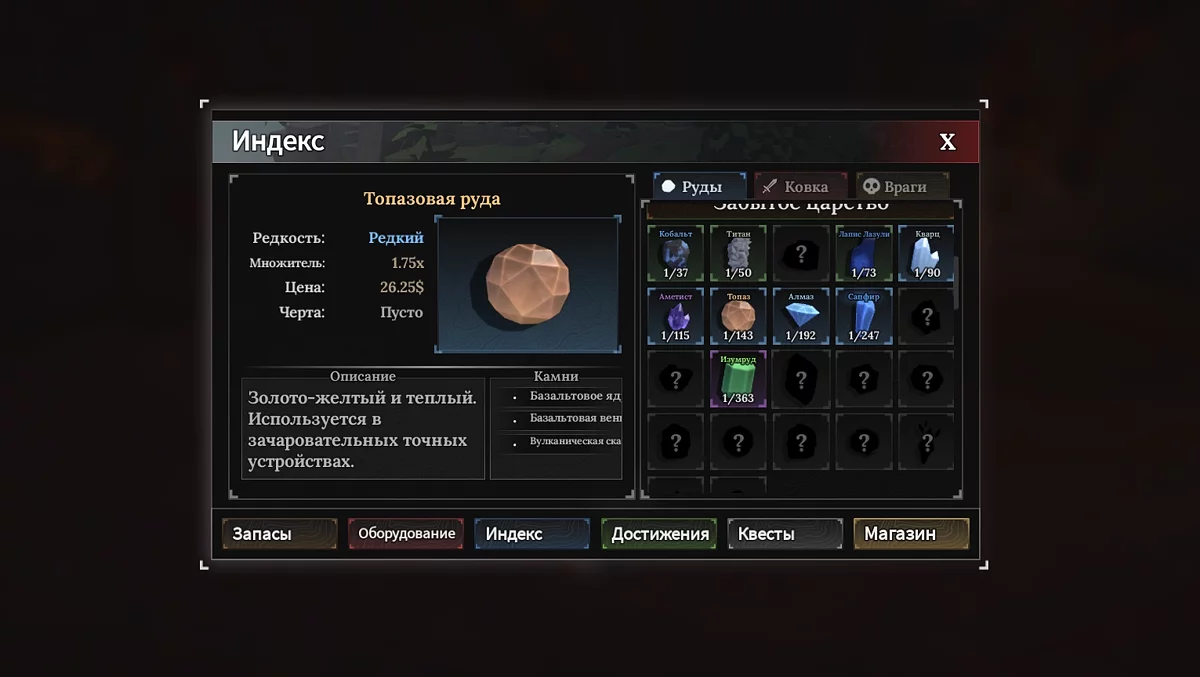Image resolution: width=1200 pixels, height=677 pixels.
Task: Open the Квесты section
Action: click(785, 533)
